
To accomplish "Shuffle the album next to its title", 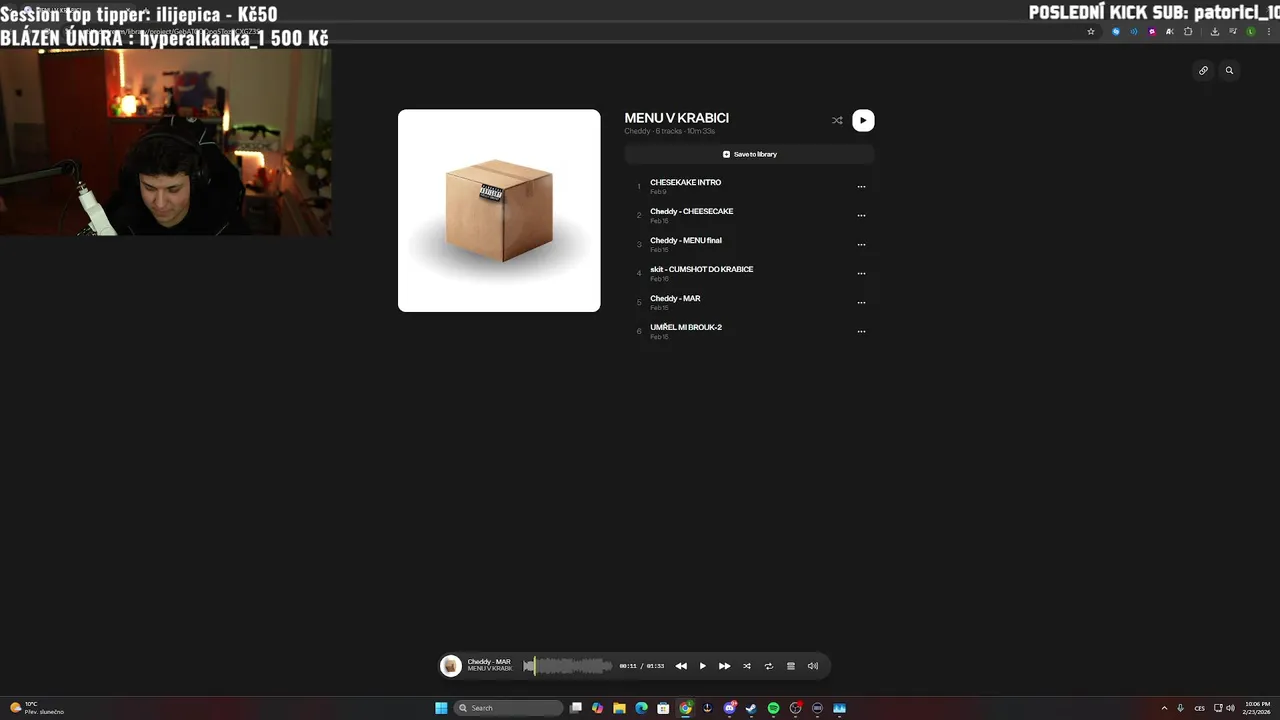I will pyautogui.click(x=837, y=120).
